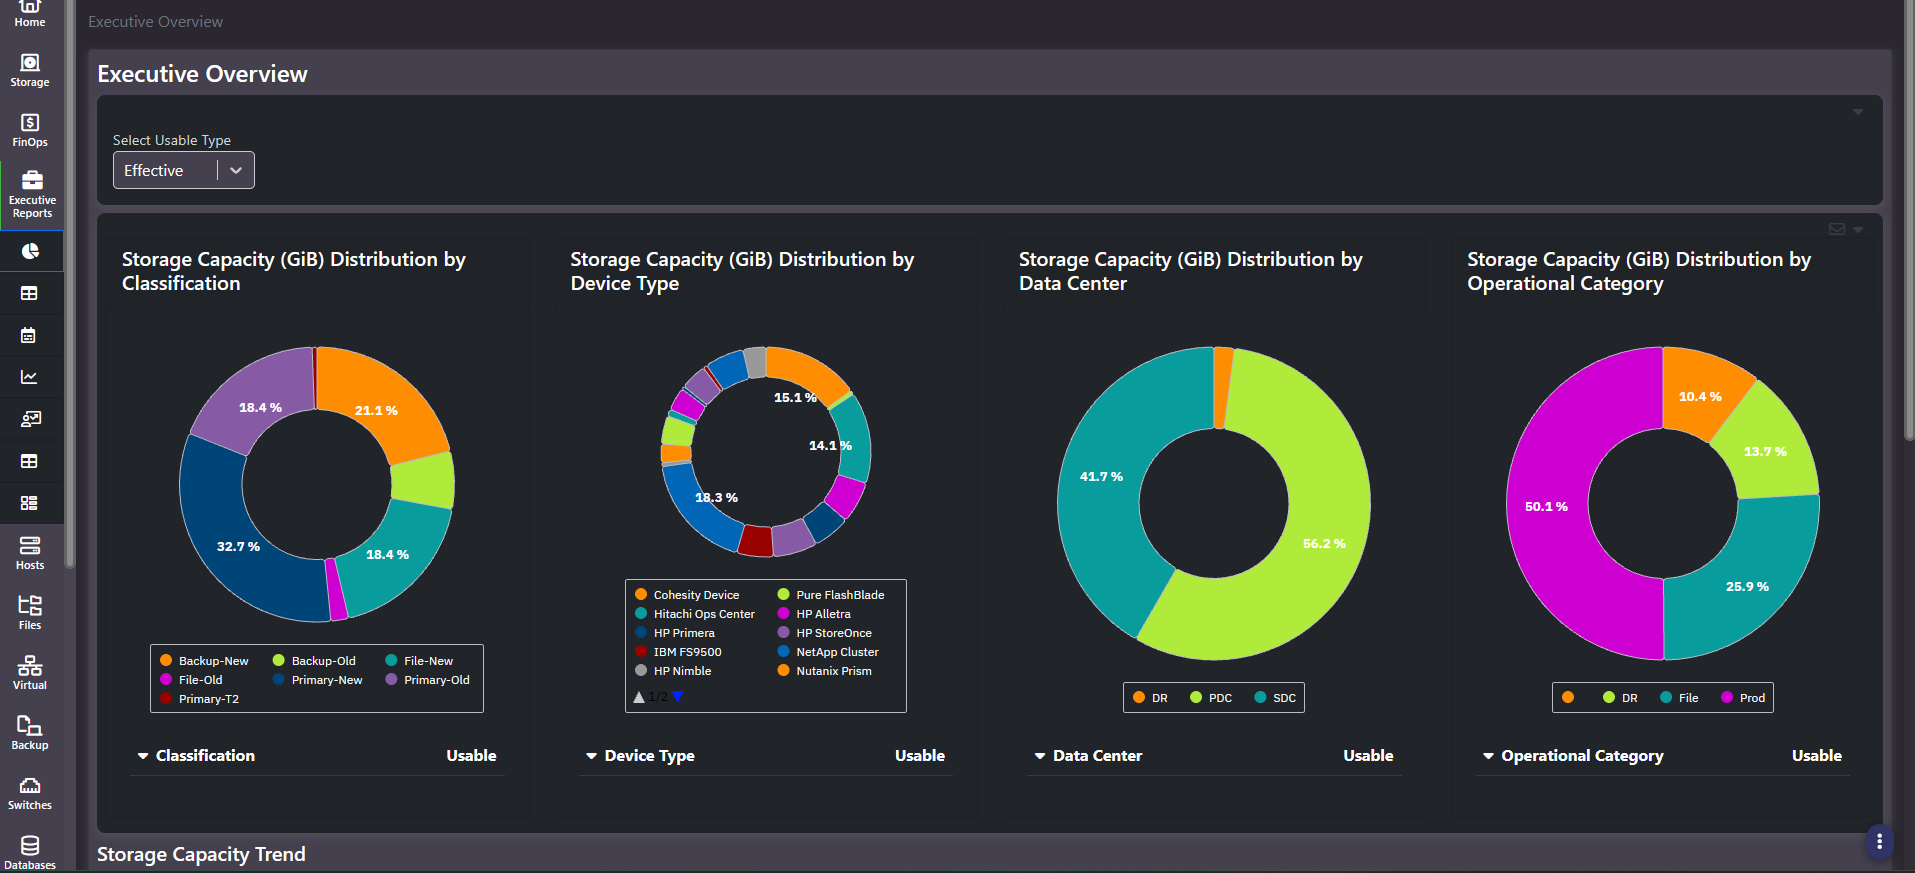The image size is (1915, 873).
Task: Select the pie chart report icon
Action: pyautogui.click(x=30, y=251)
